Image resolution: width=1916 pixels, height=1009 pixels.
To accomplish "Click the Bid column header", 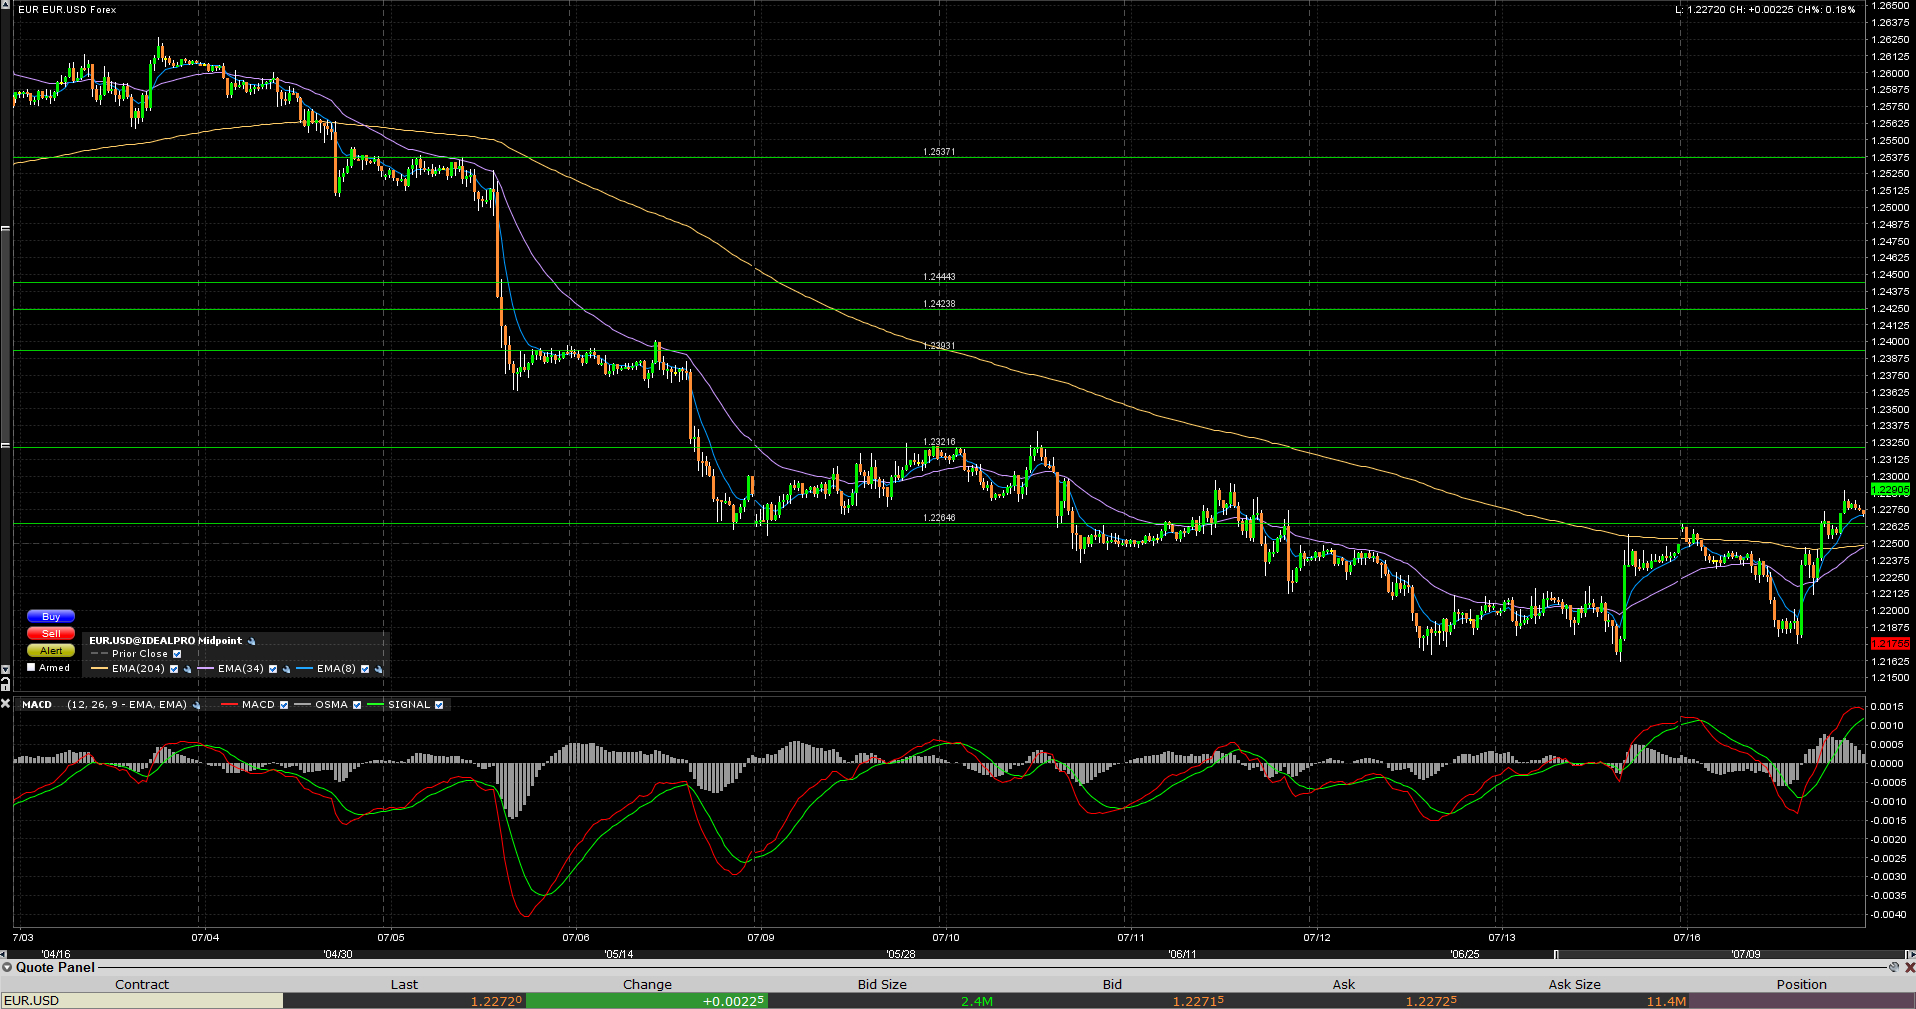I will 1112,984.
